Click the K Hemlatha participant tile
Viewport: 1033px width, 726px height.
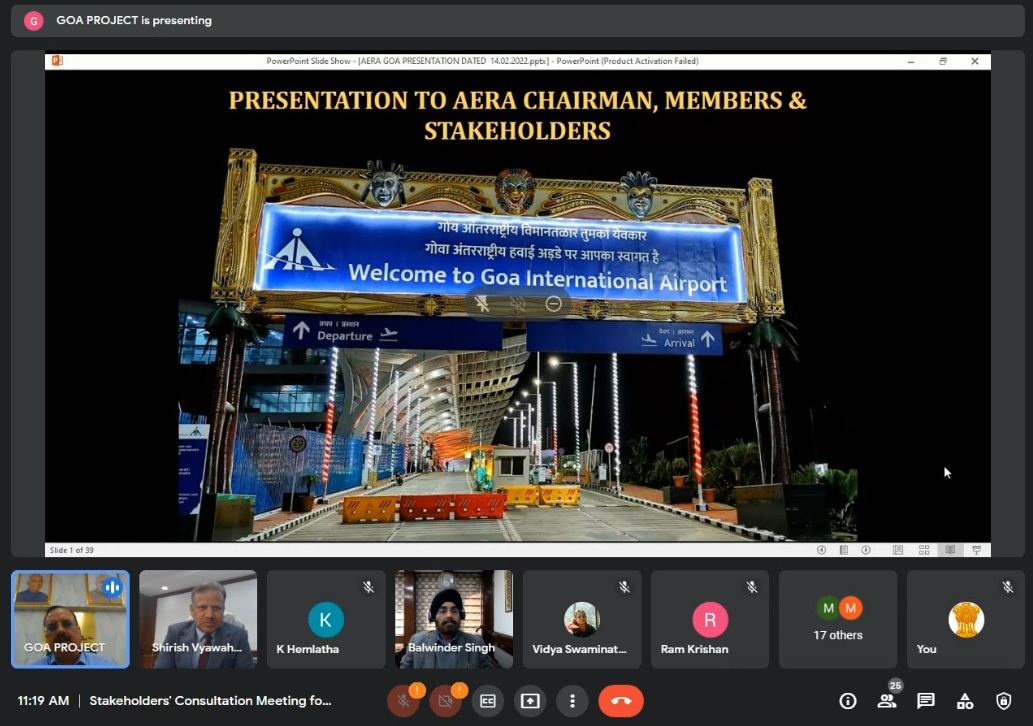[x=326, y=619]
